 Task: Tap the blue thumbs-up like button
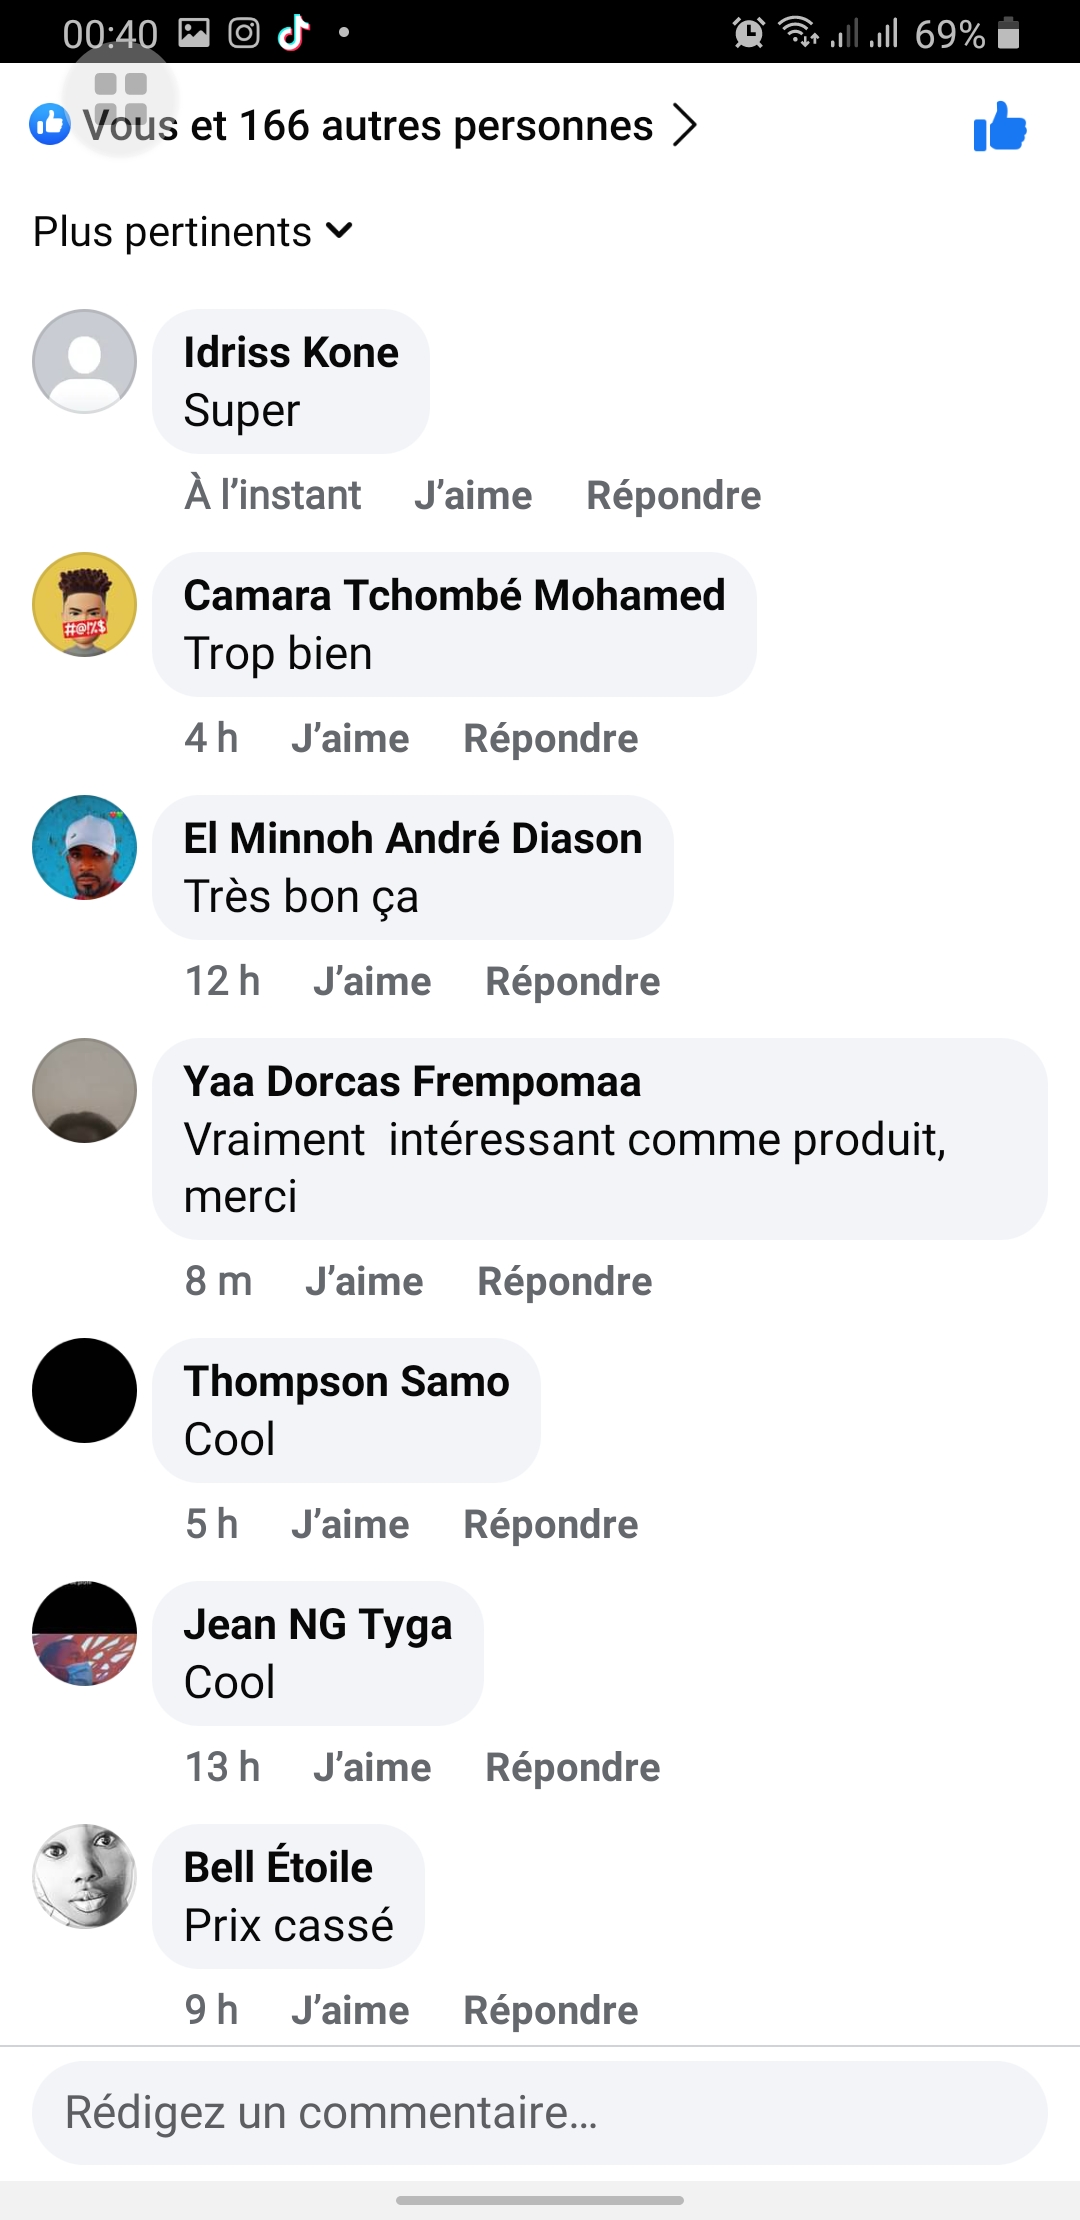coord(999,127)
